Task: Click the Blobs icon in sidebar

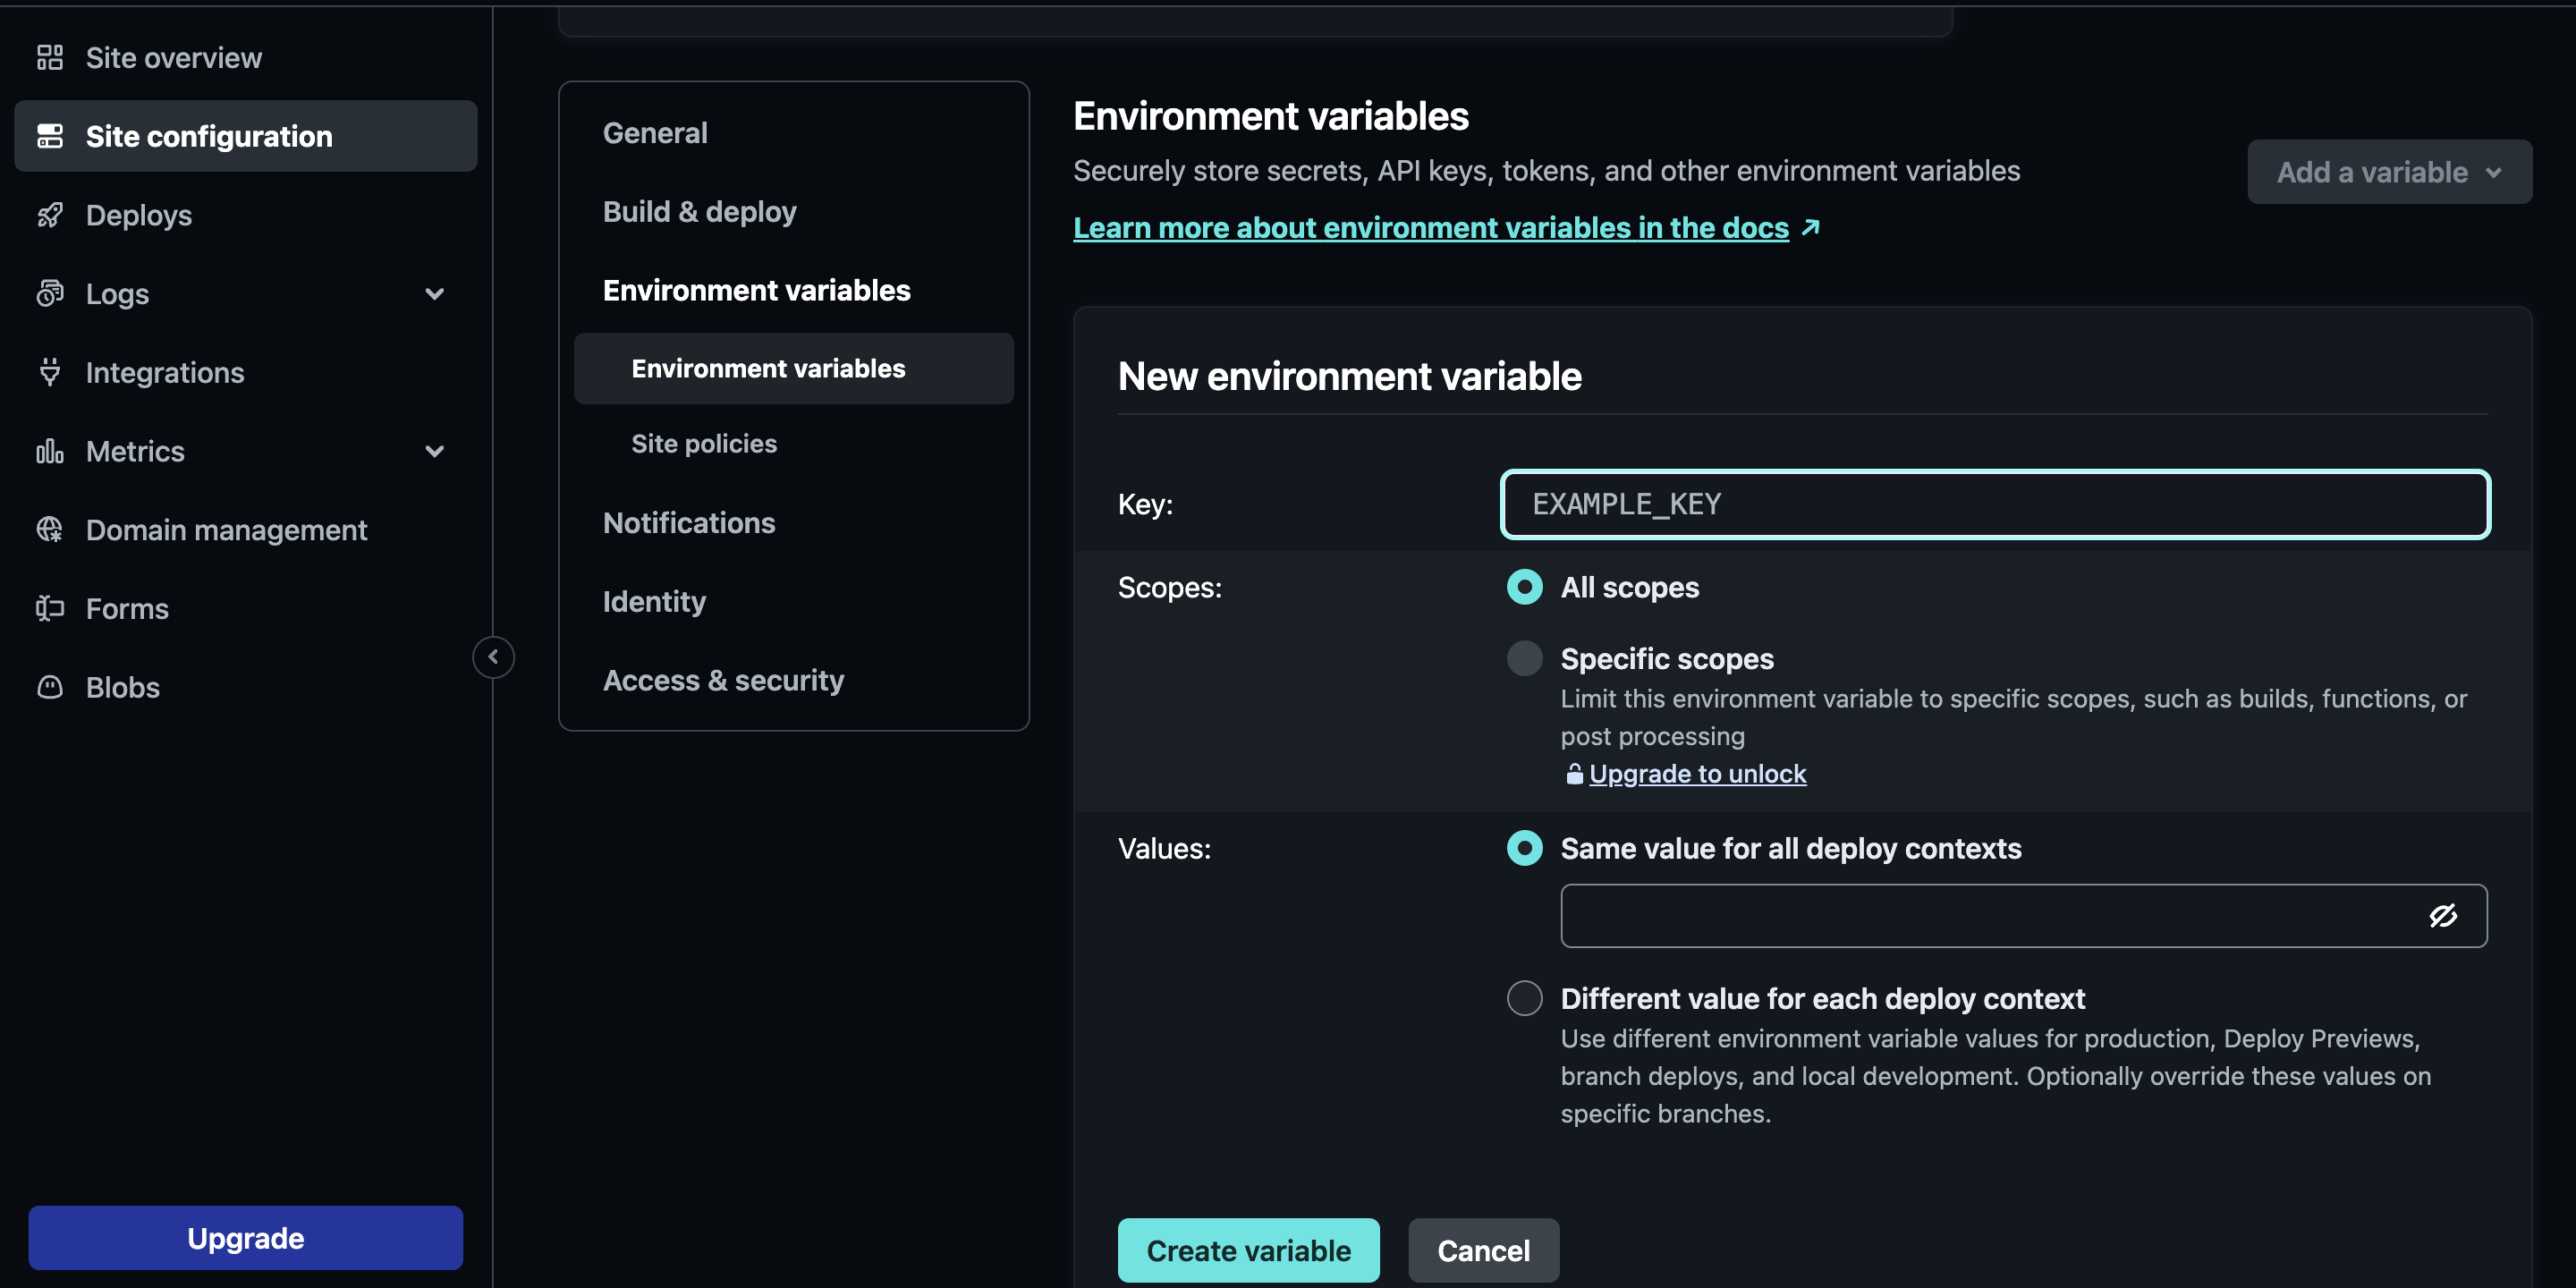Action: point(50,687)
